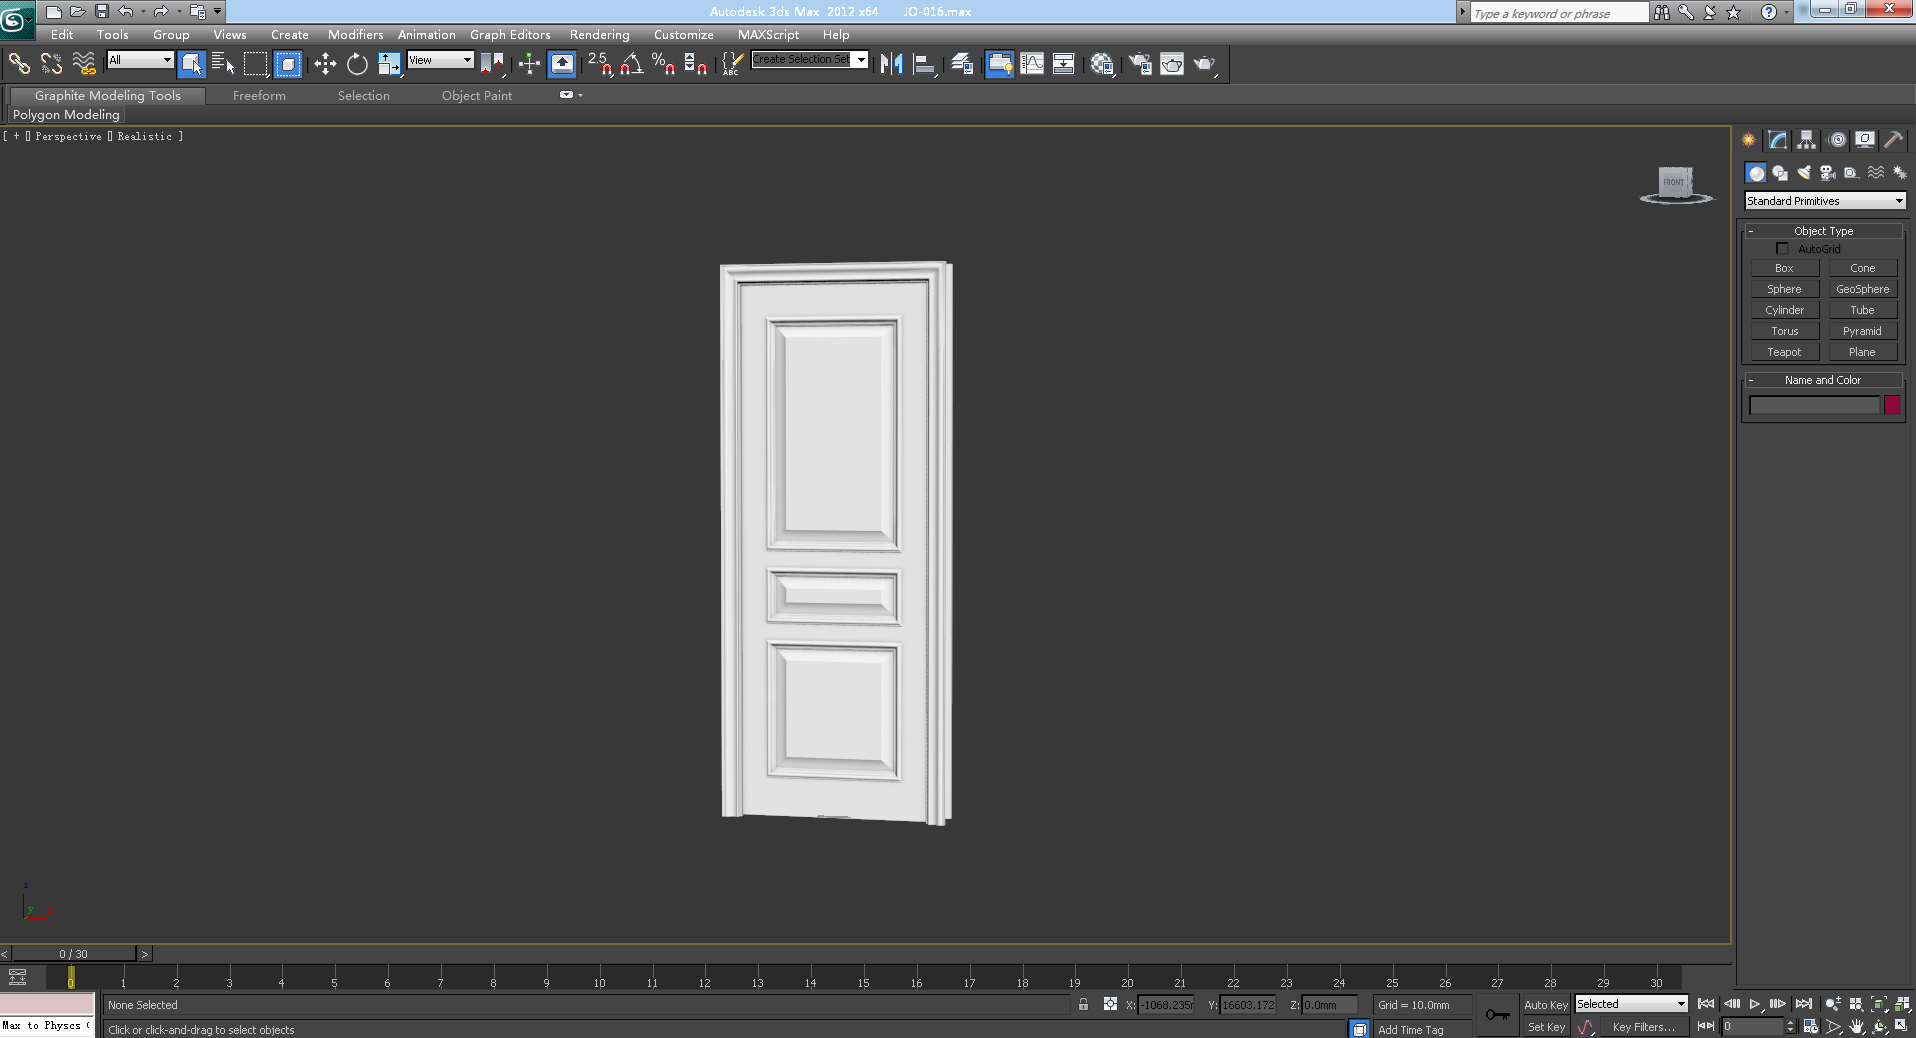Toggle Window/Crossing selection mode

pos(288,64)
